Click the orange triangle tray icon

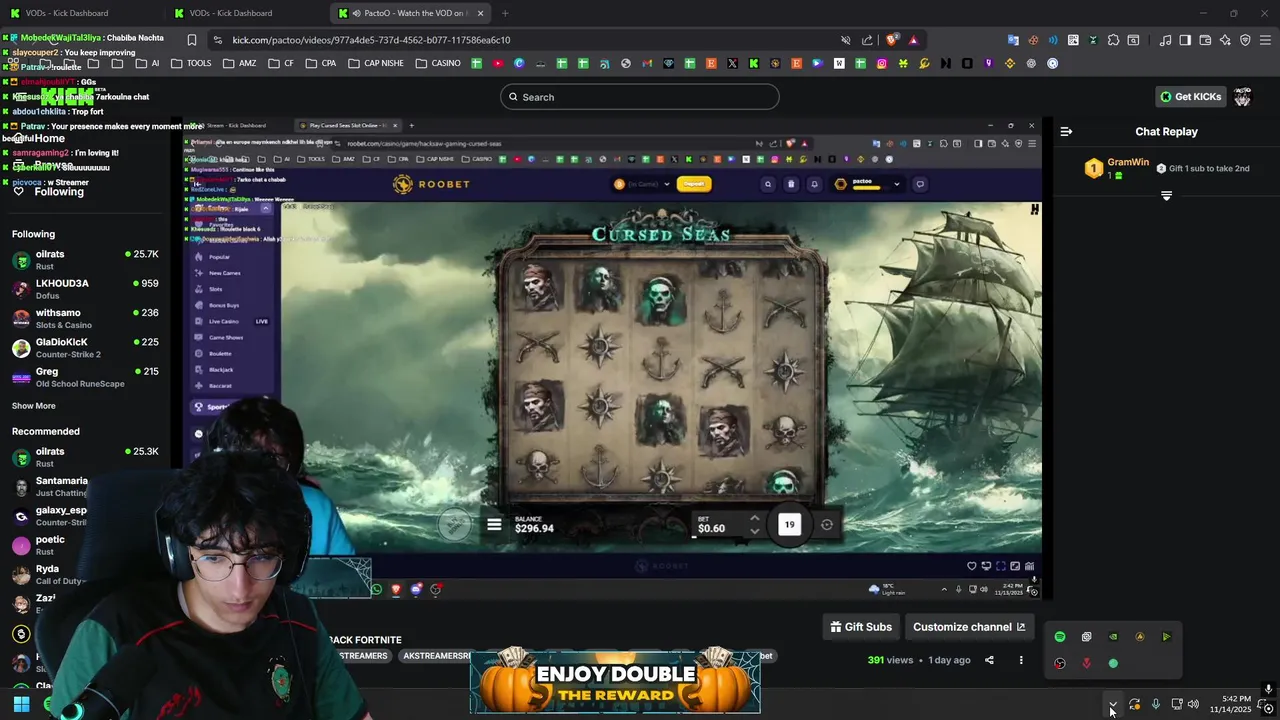(x=1140, y=637)
